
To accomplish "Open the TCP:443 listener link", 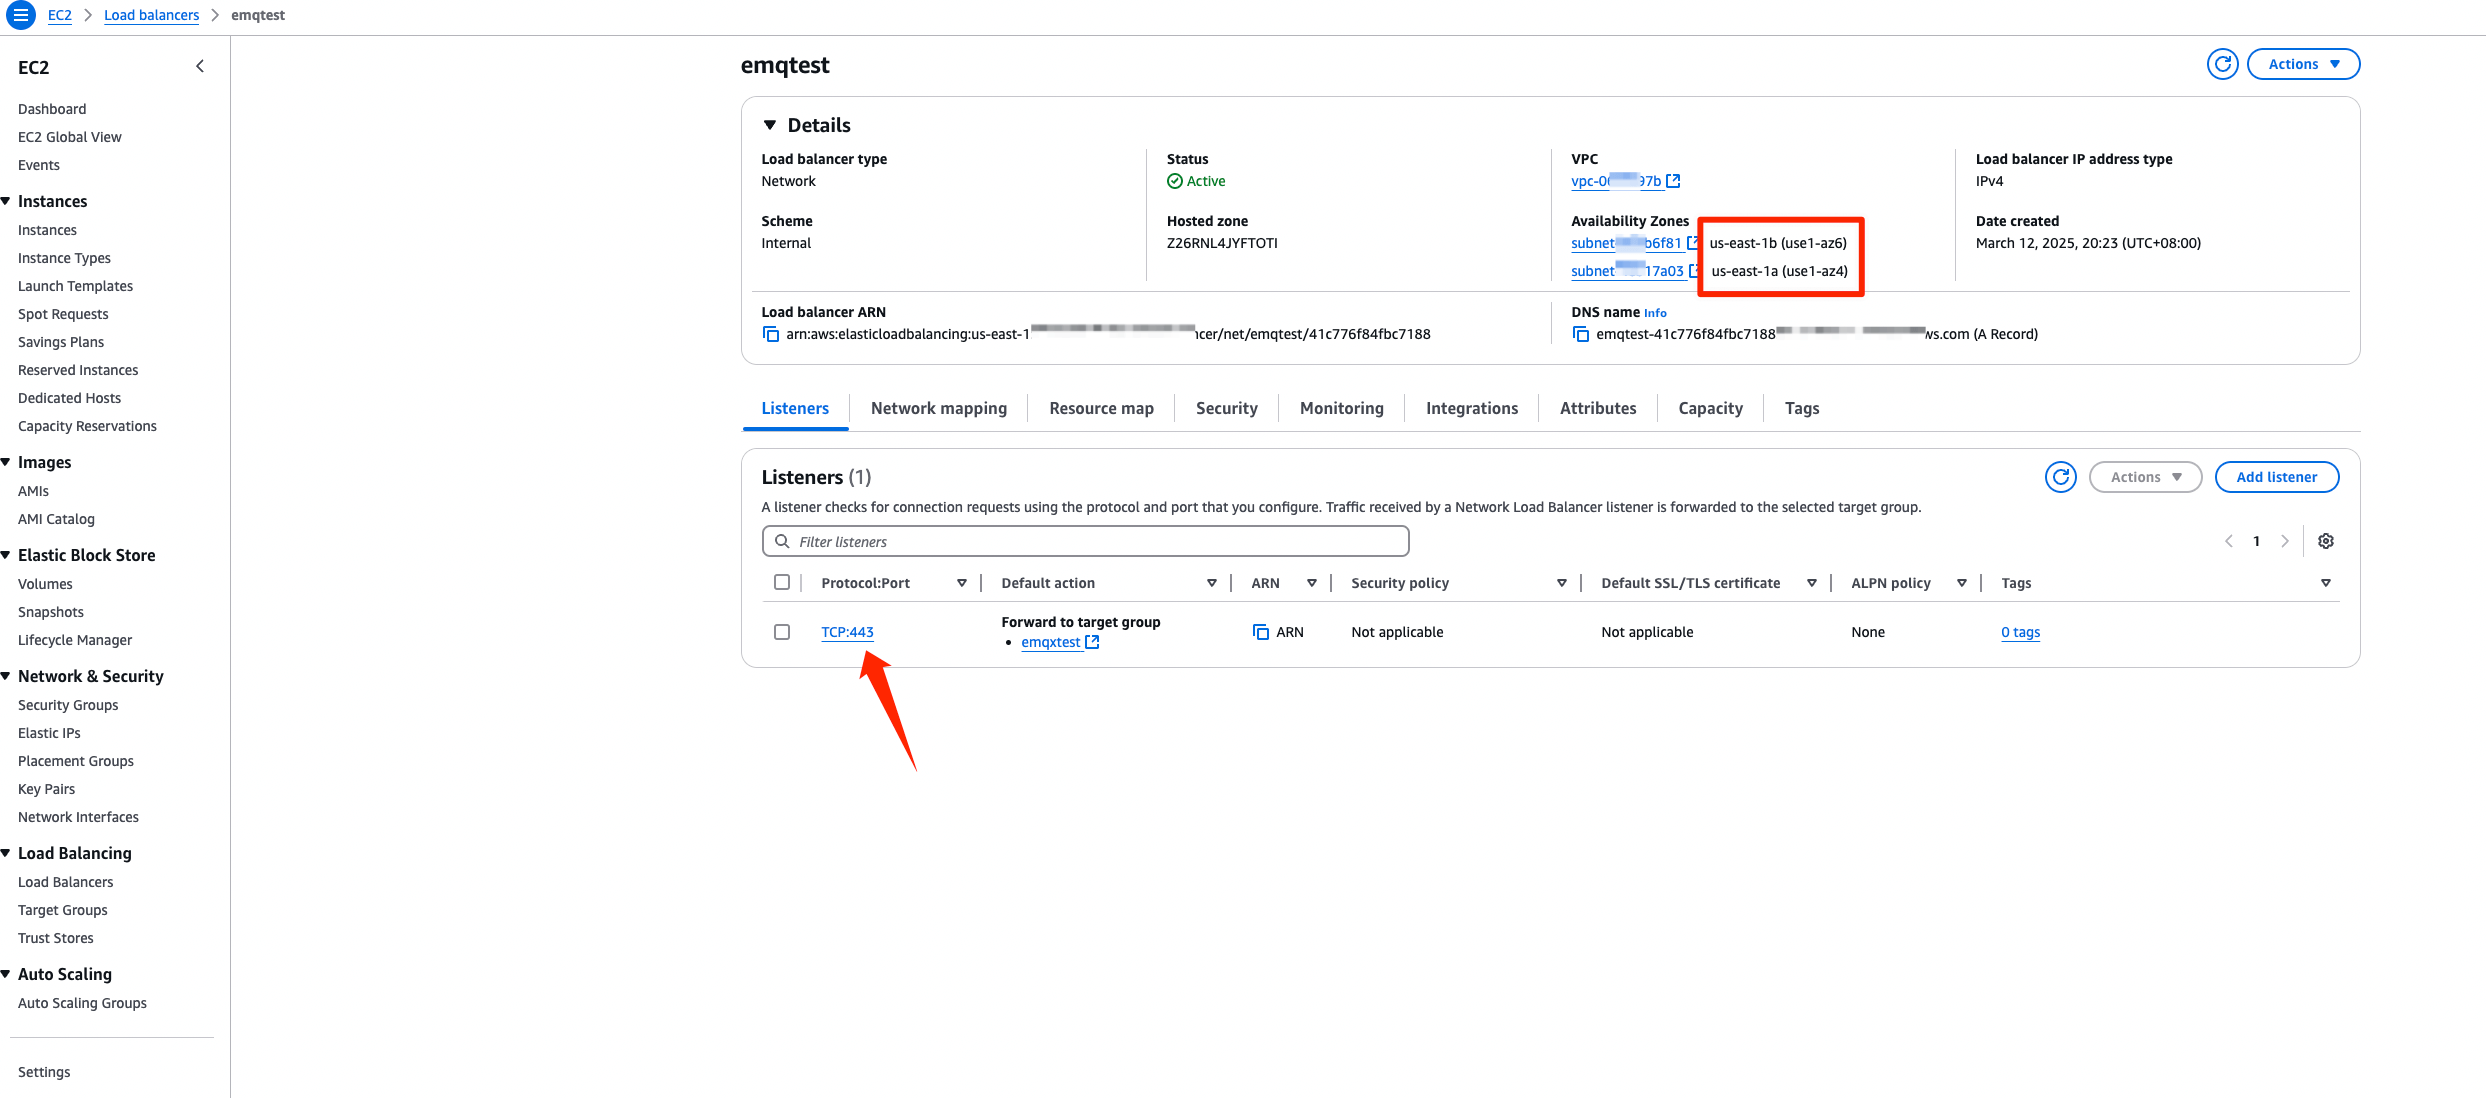I will tap(847, 632).
